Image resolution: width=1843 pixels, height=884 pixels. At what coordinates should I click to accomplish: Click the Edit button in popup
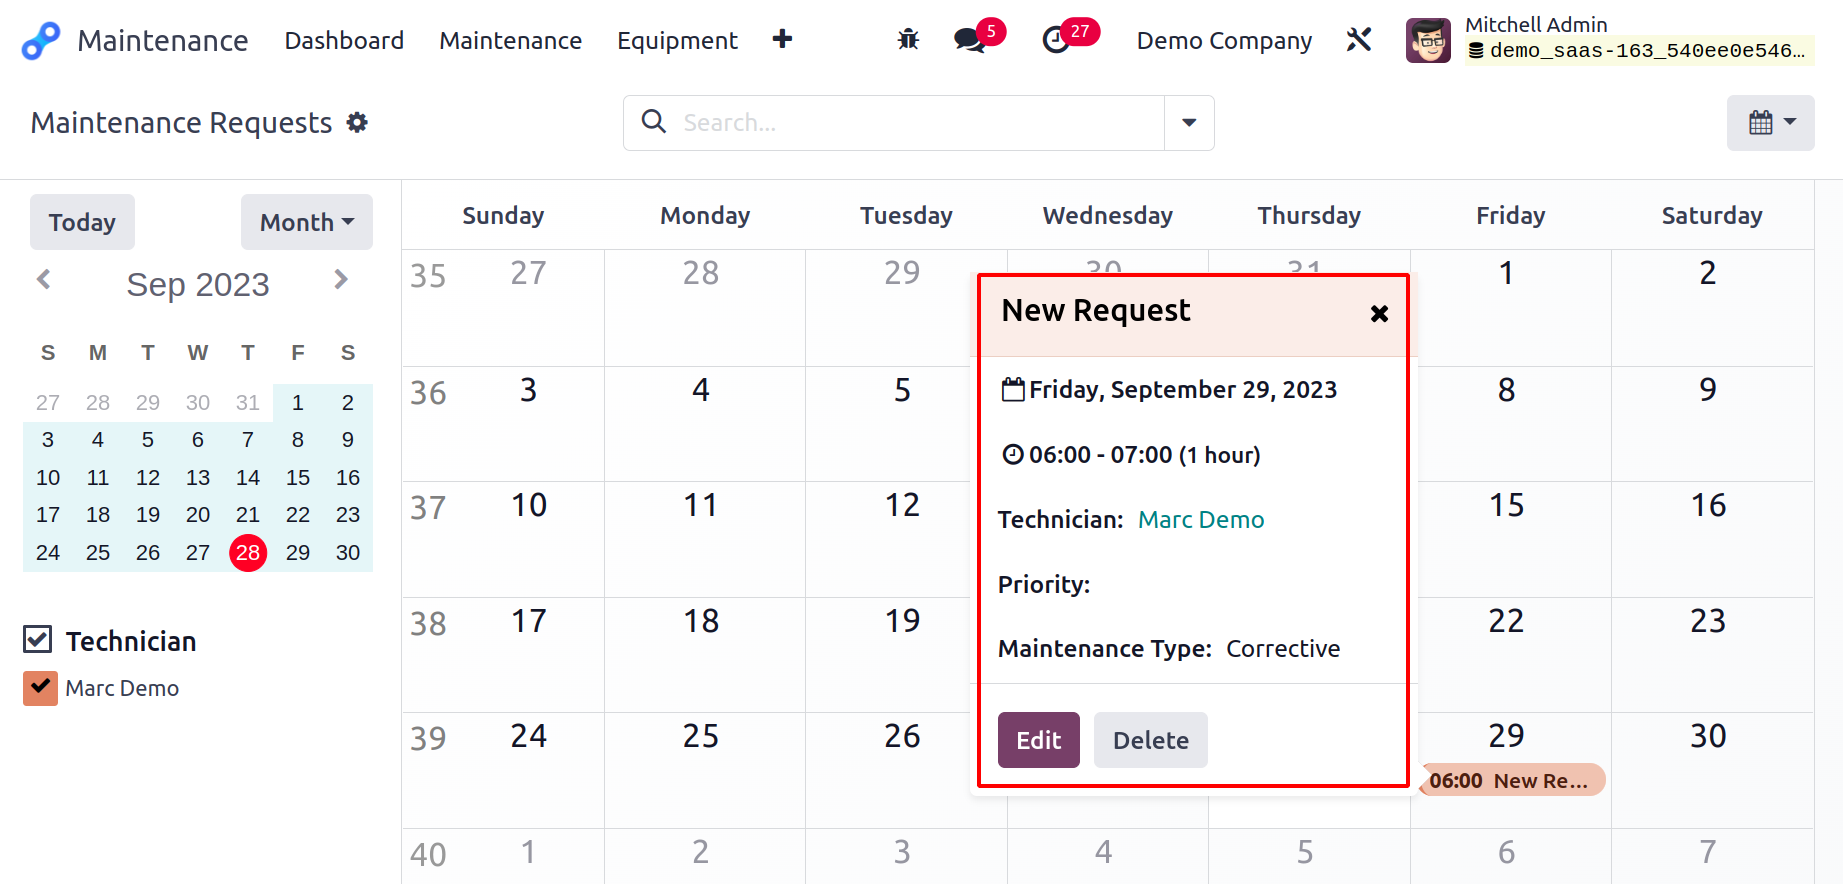tap(1039, 740)
